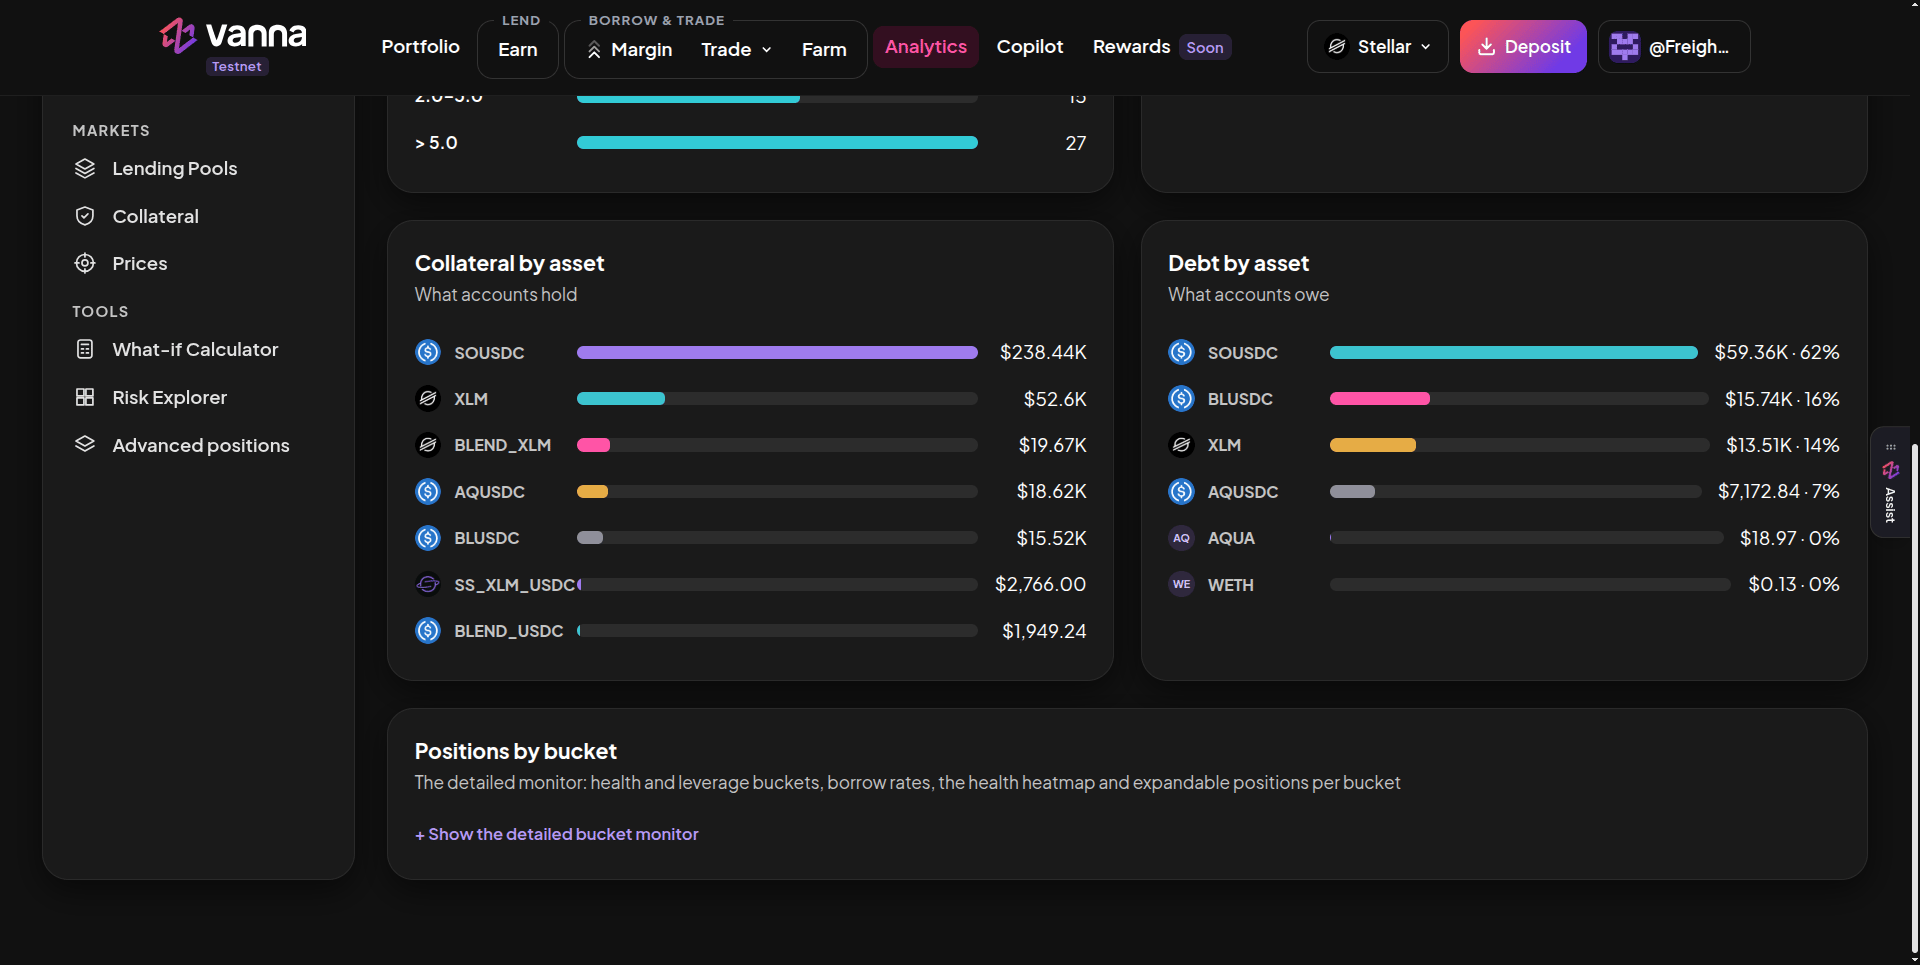Open Collateral in sidebar
1920x965 pixels.
coord(155,216)
